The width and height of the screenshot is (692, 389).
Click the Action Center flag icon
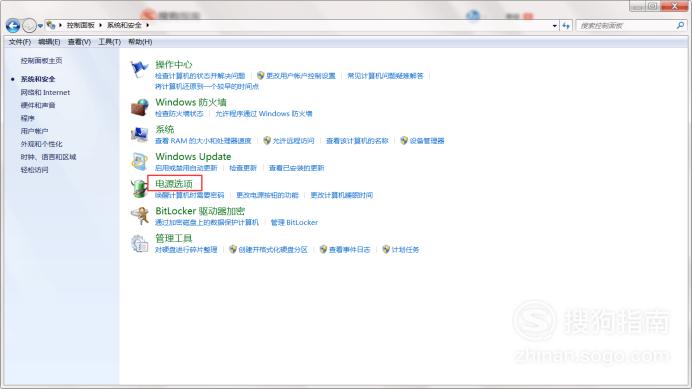tap(139, 69)
